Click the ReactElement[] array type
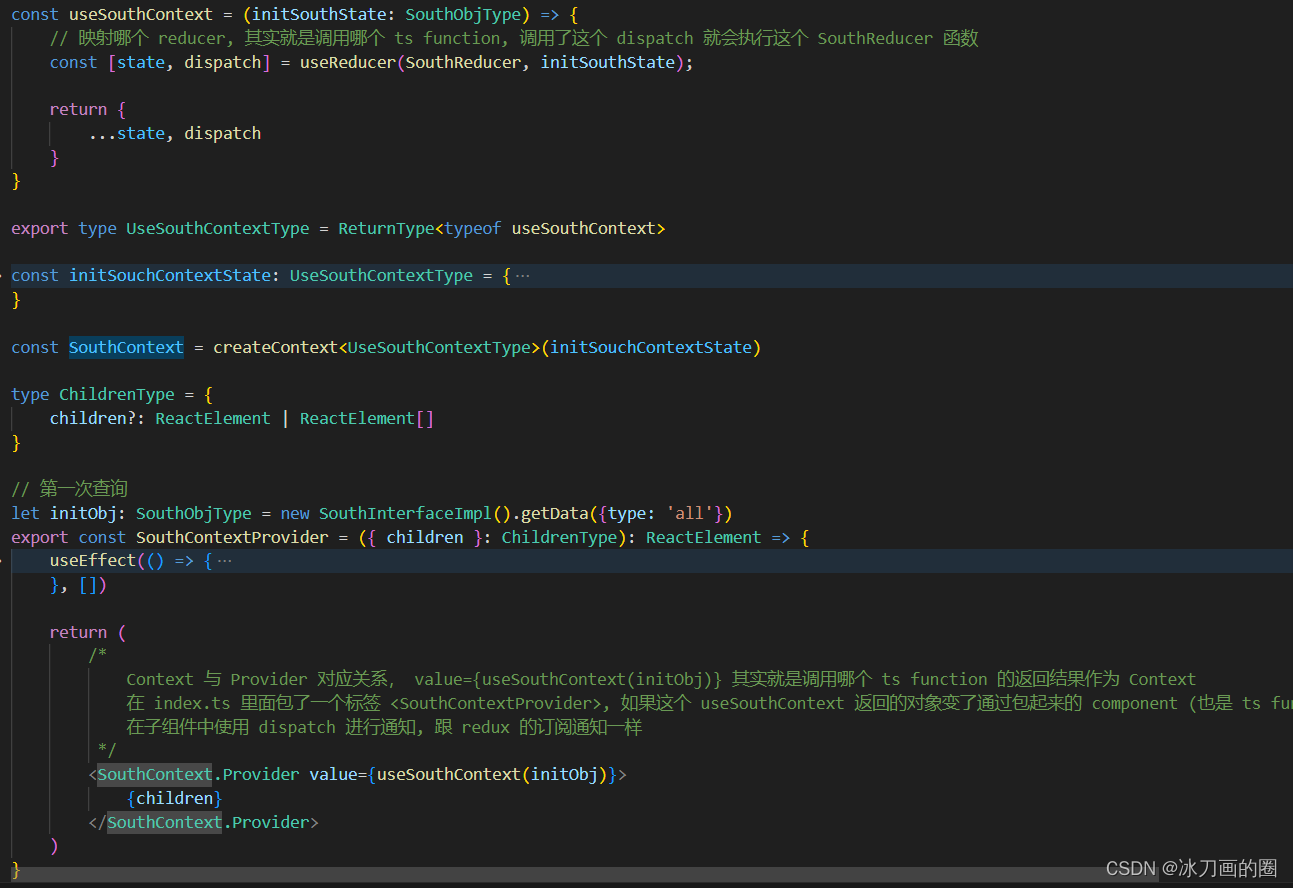The height and width of the screenshot is (888, 1293). tap(367, 418)
